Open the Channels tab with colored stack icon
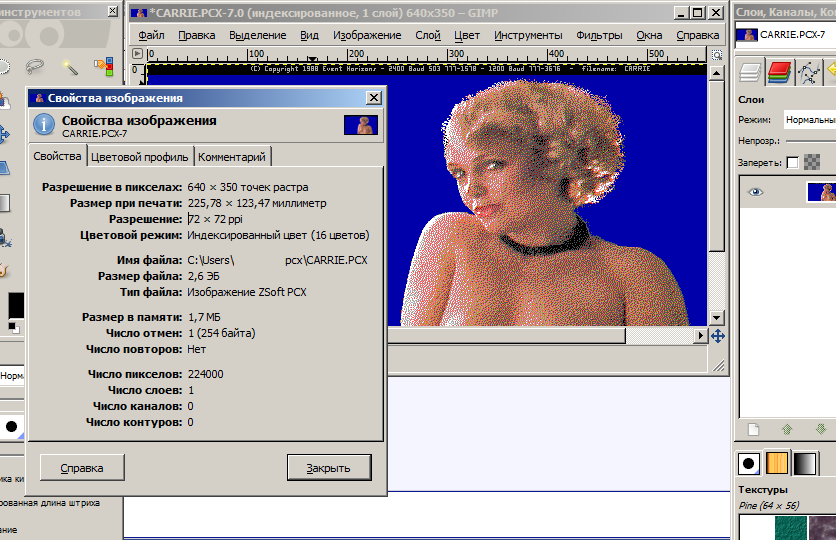This screenshot has height=540, width=836. pos(779,72)
